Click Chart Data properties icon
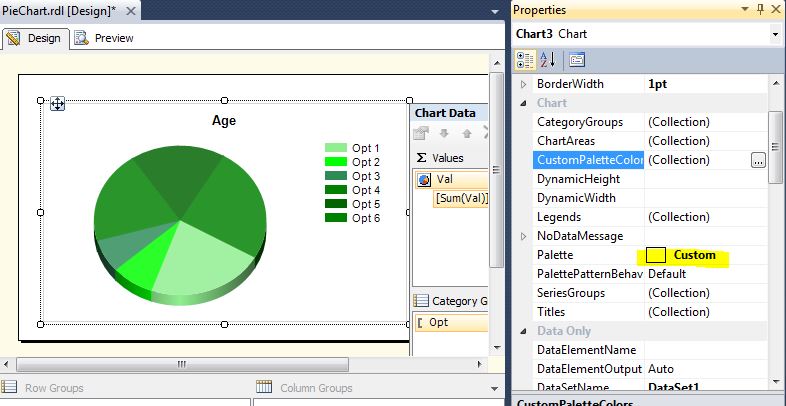Screen dimensions: 786x406 [421, 133]
